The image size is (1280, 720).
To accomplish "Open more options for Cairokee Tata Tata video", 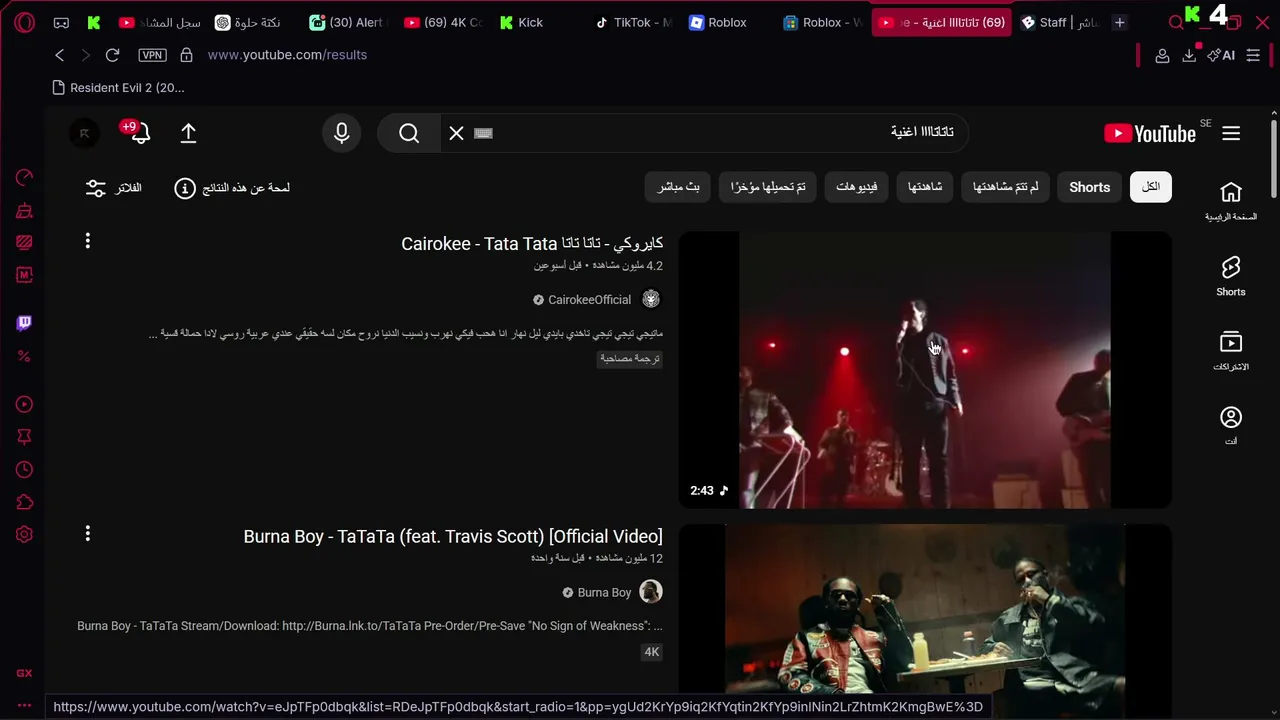I will tap(88, 241).
